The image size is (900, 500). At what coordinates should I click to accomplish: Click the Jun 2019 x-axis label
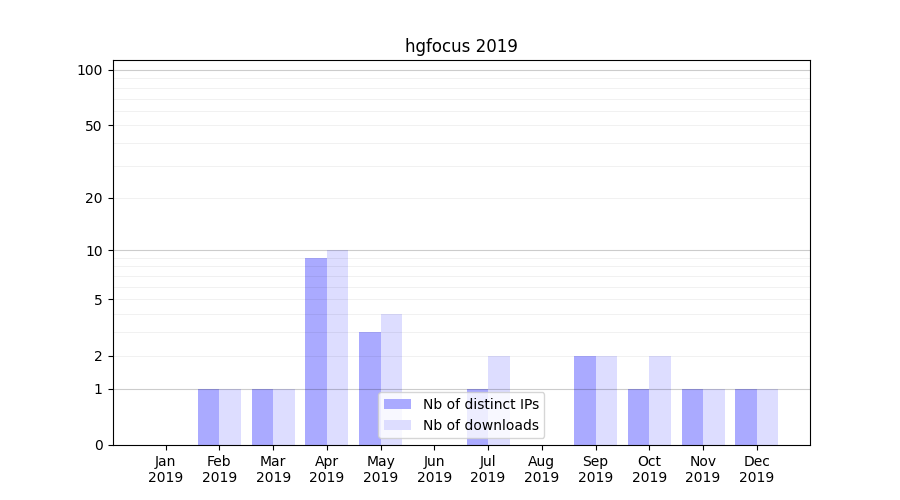click(x=434, y=469)
